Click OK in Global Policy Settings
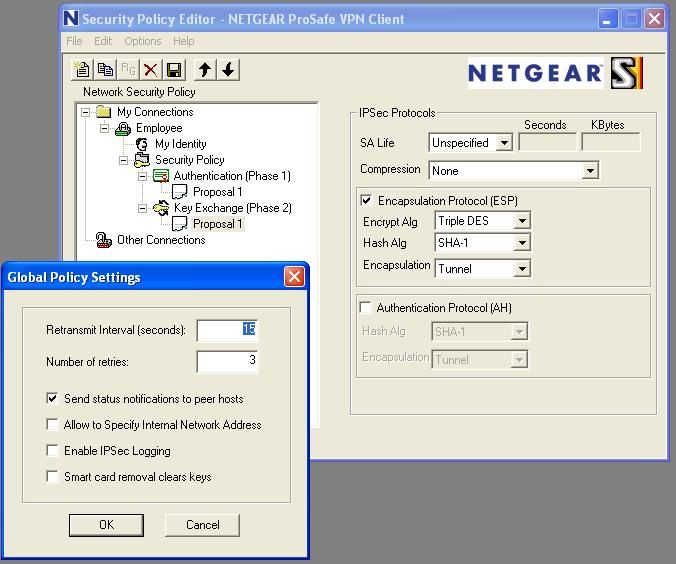 pyautogui.click(x=106, y=525)
